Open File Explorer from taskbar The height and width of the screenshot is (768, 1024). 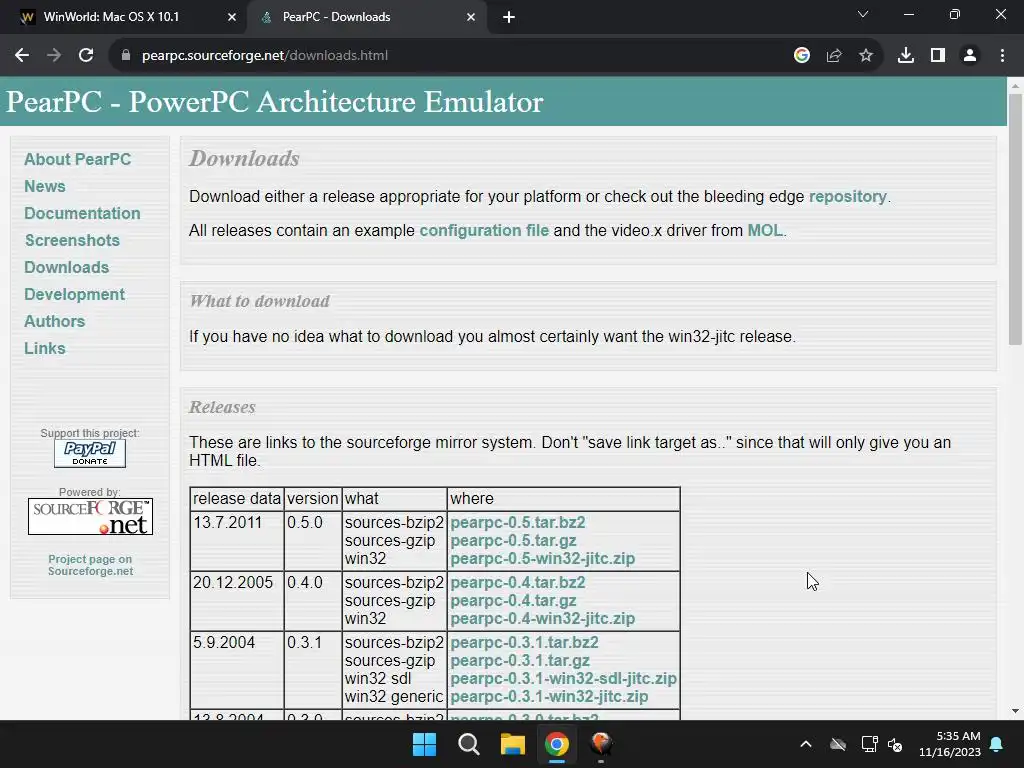[513, 744]
